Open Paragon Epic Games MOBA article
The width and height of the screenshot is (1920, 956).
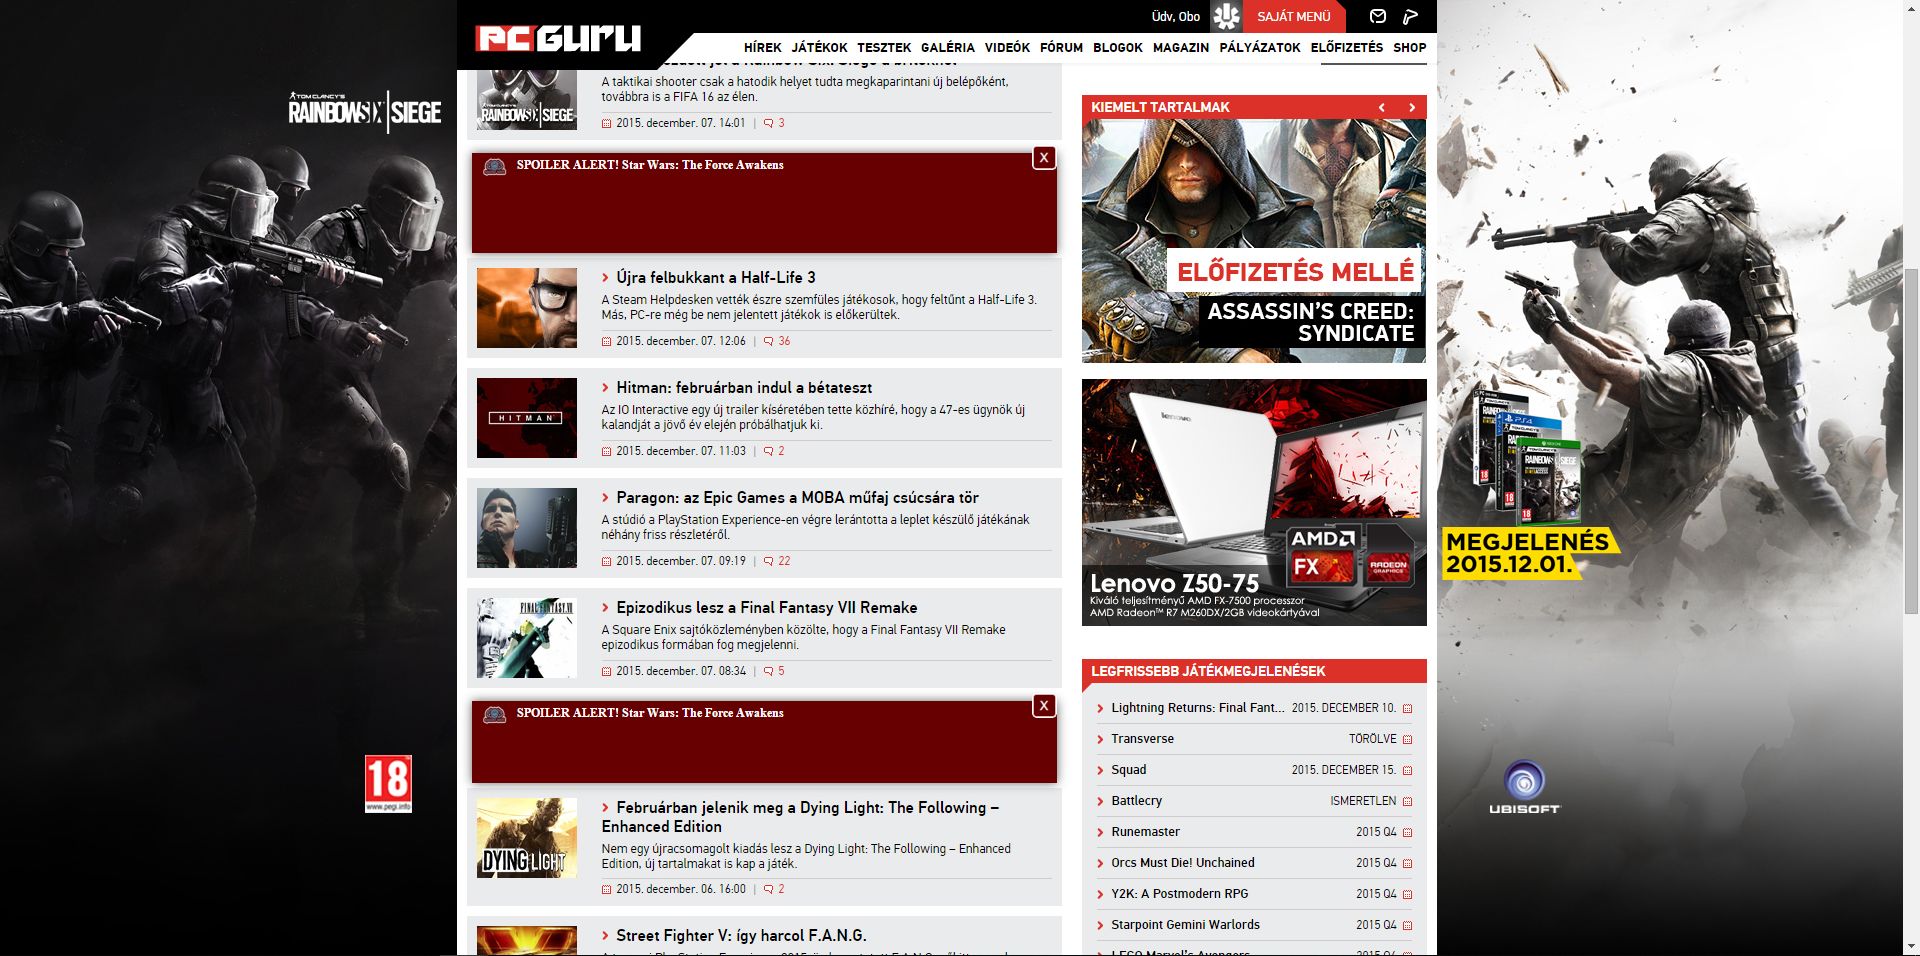point(797,497)
